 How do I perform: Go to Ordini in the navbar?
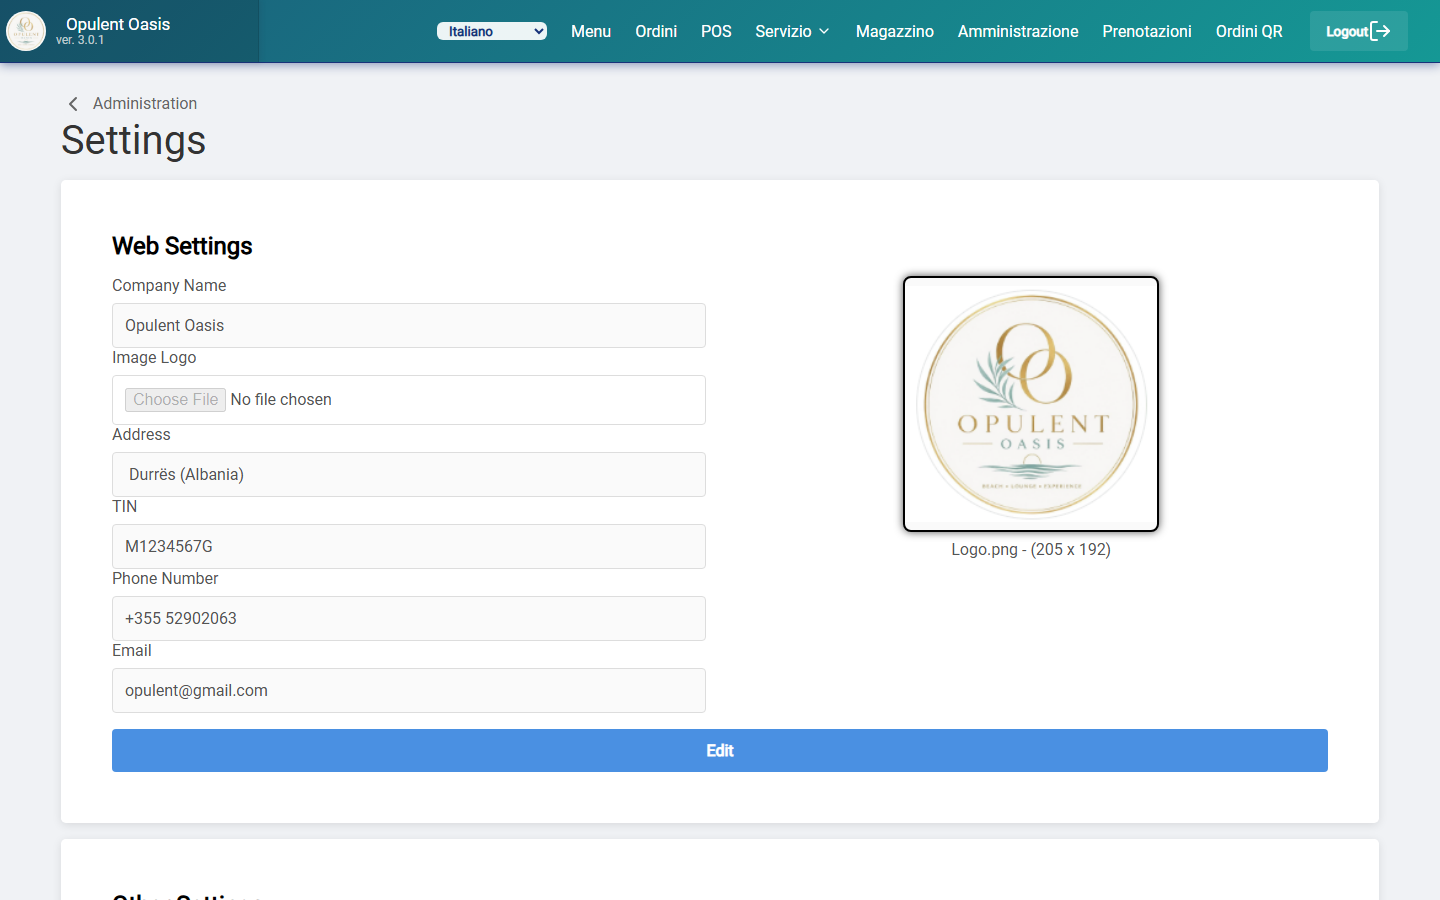(656, 31)
